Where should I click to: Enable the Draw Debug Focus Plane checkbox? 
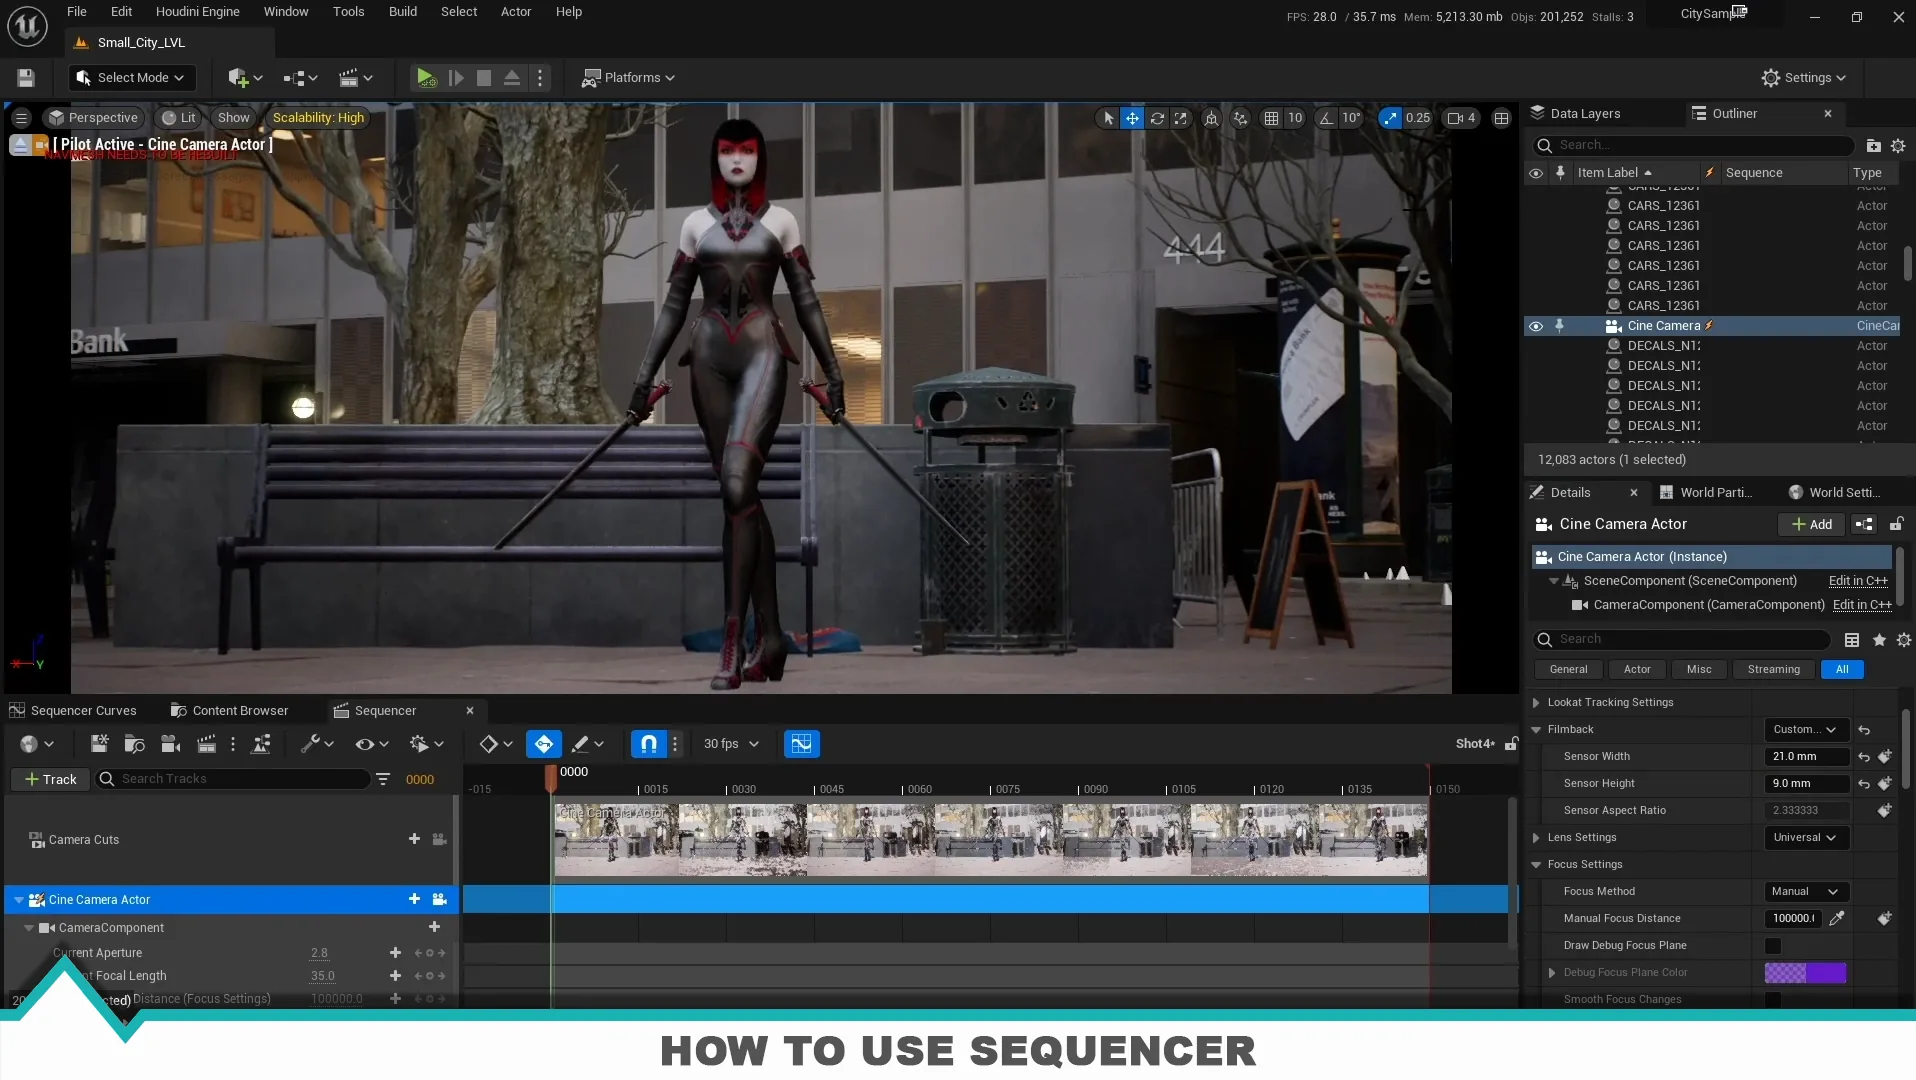click(1775, 945)
